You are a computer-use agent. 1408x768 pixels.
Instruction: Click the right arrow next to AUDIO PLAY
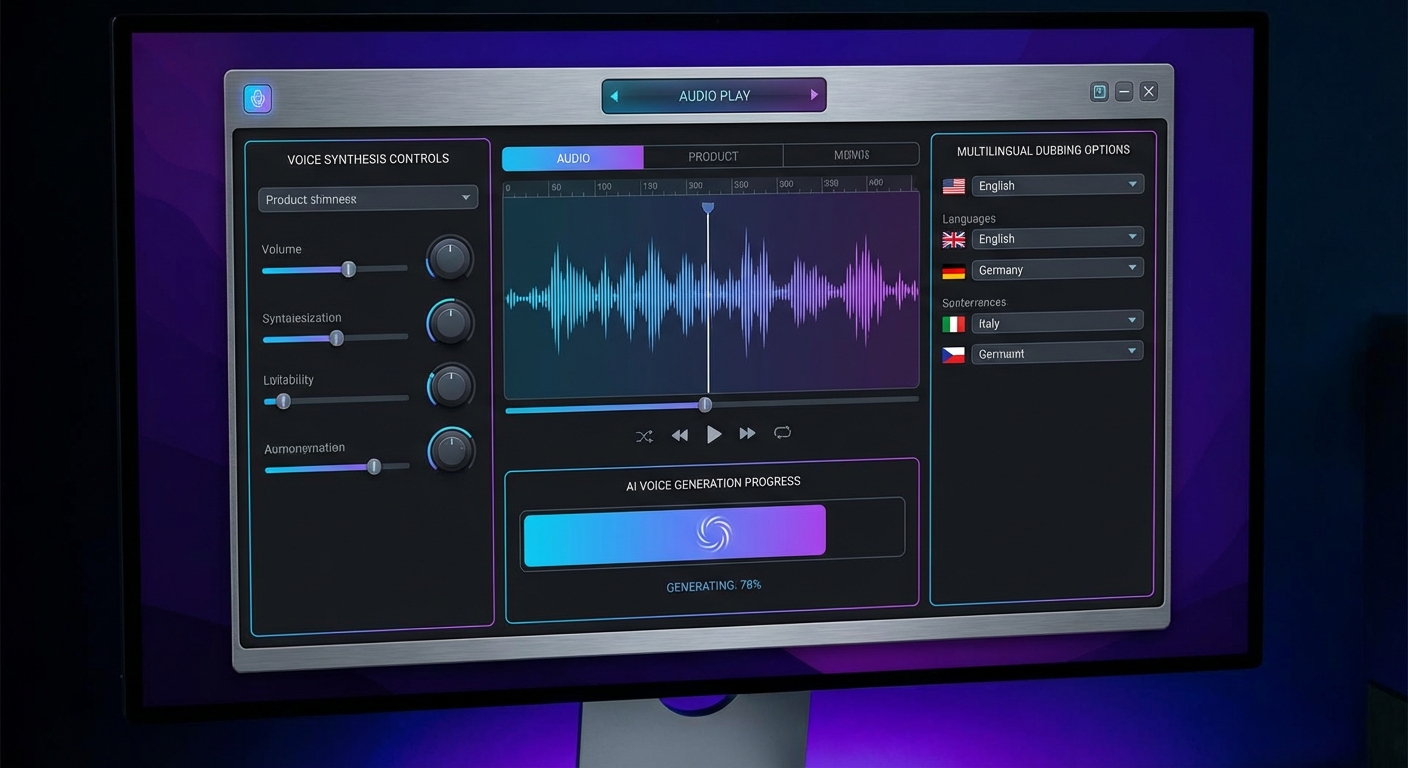812,95
